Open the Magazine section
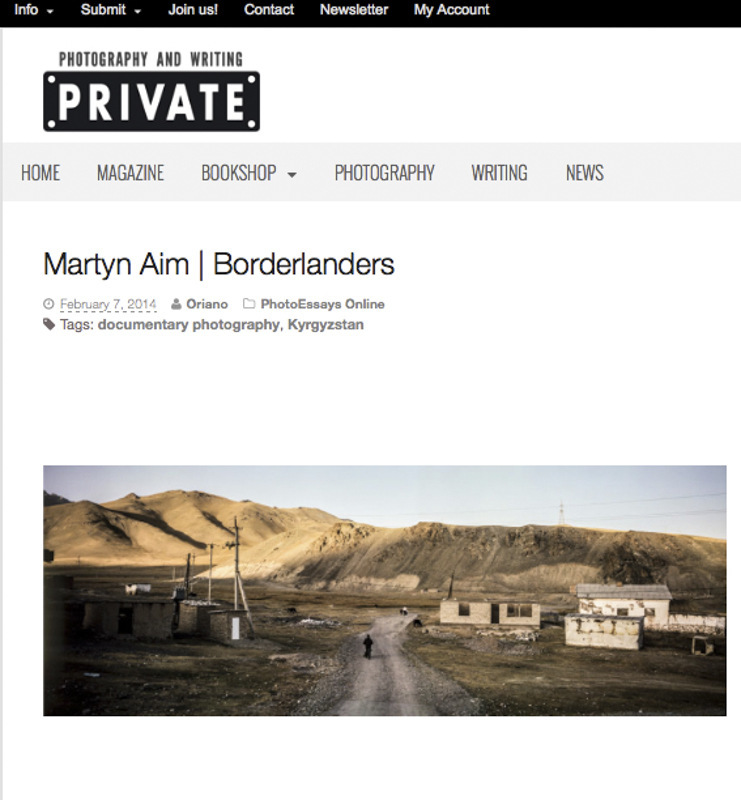This screenshot has width=741, height=800. coord(131,173)
